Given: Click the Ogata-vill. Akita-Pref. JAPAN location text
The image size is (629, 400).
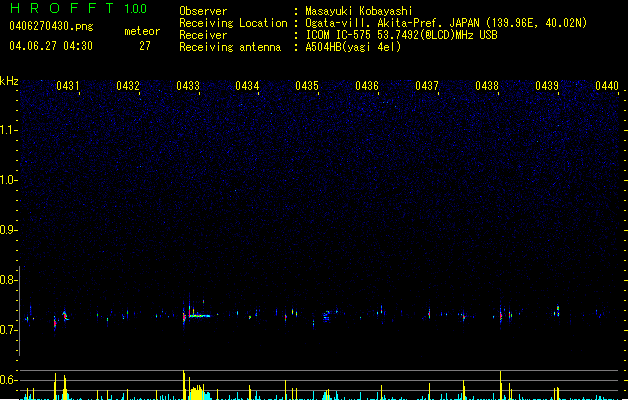Looking at the screenshot, I should coord(446,23).
